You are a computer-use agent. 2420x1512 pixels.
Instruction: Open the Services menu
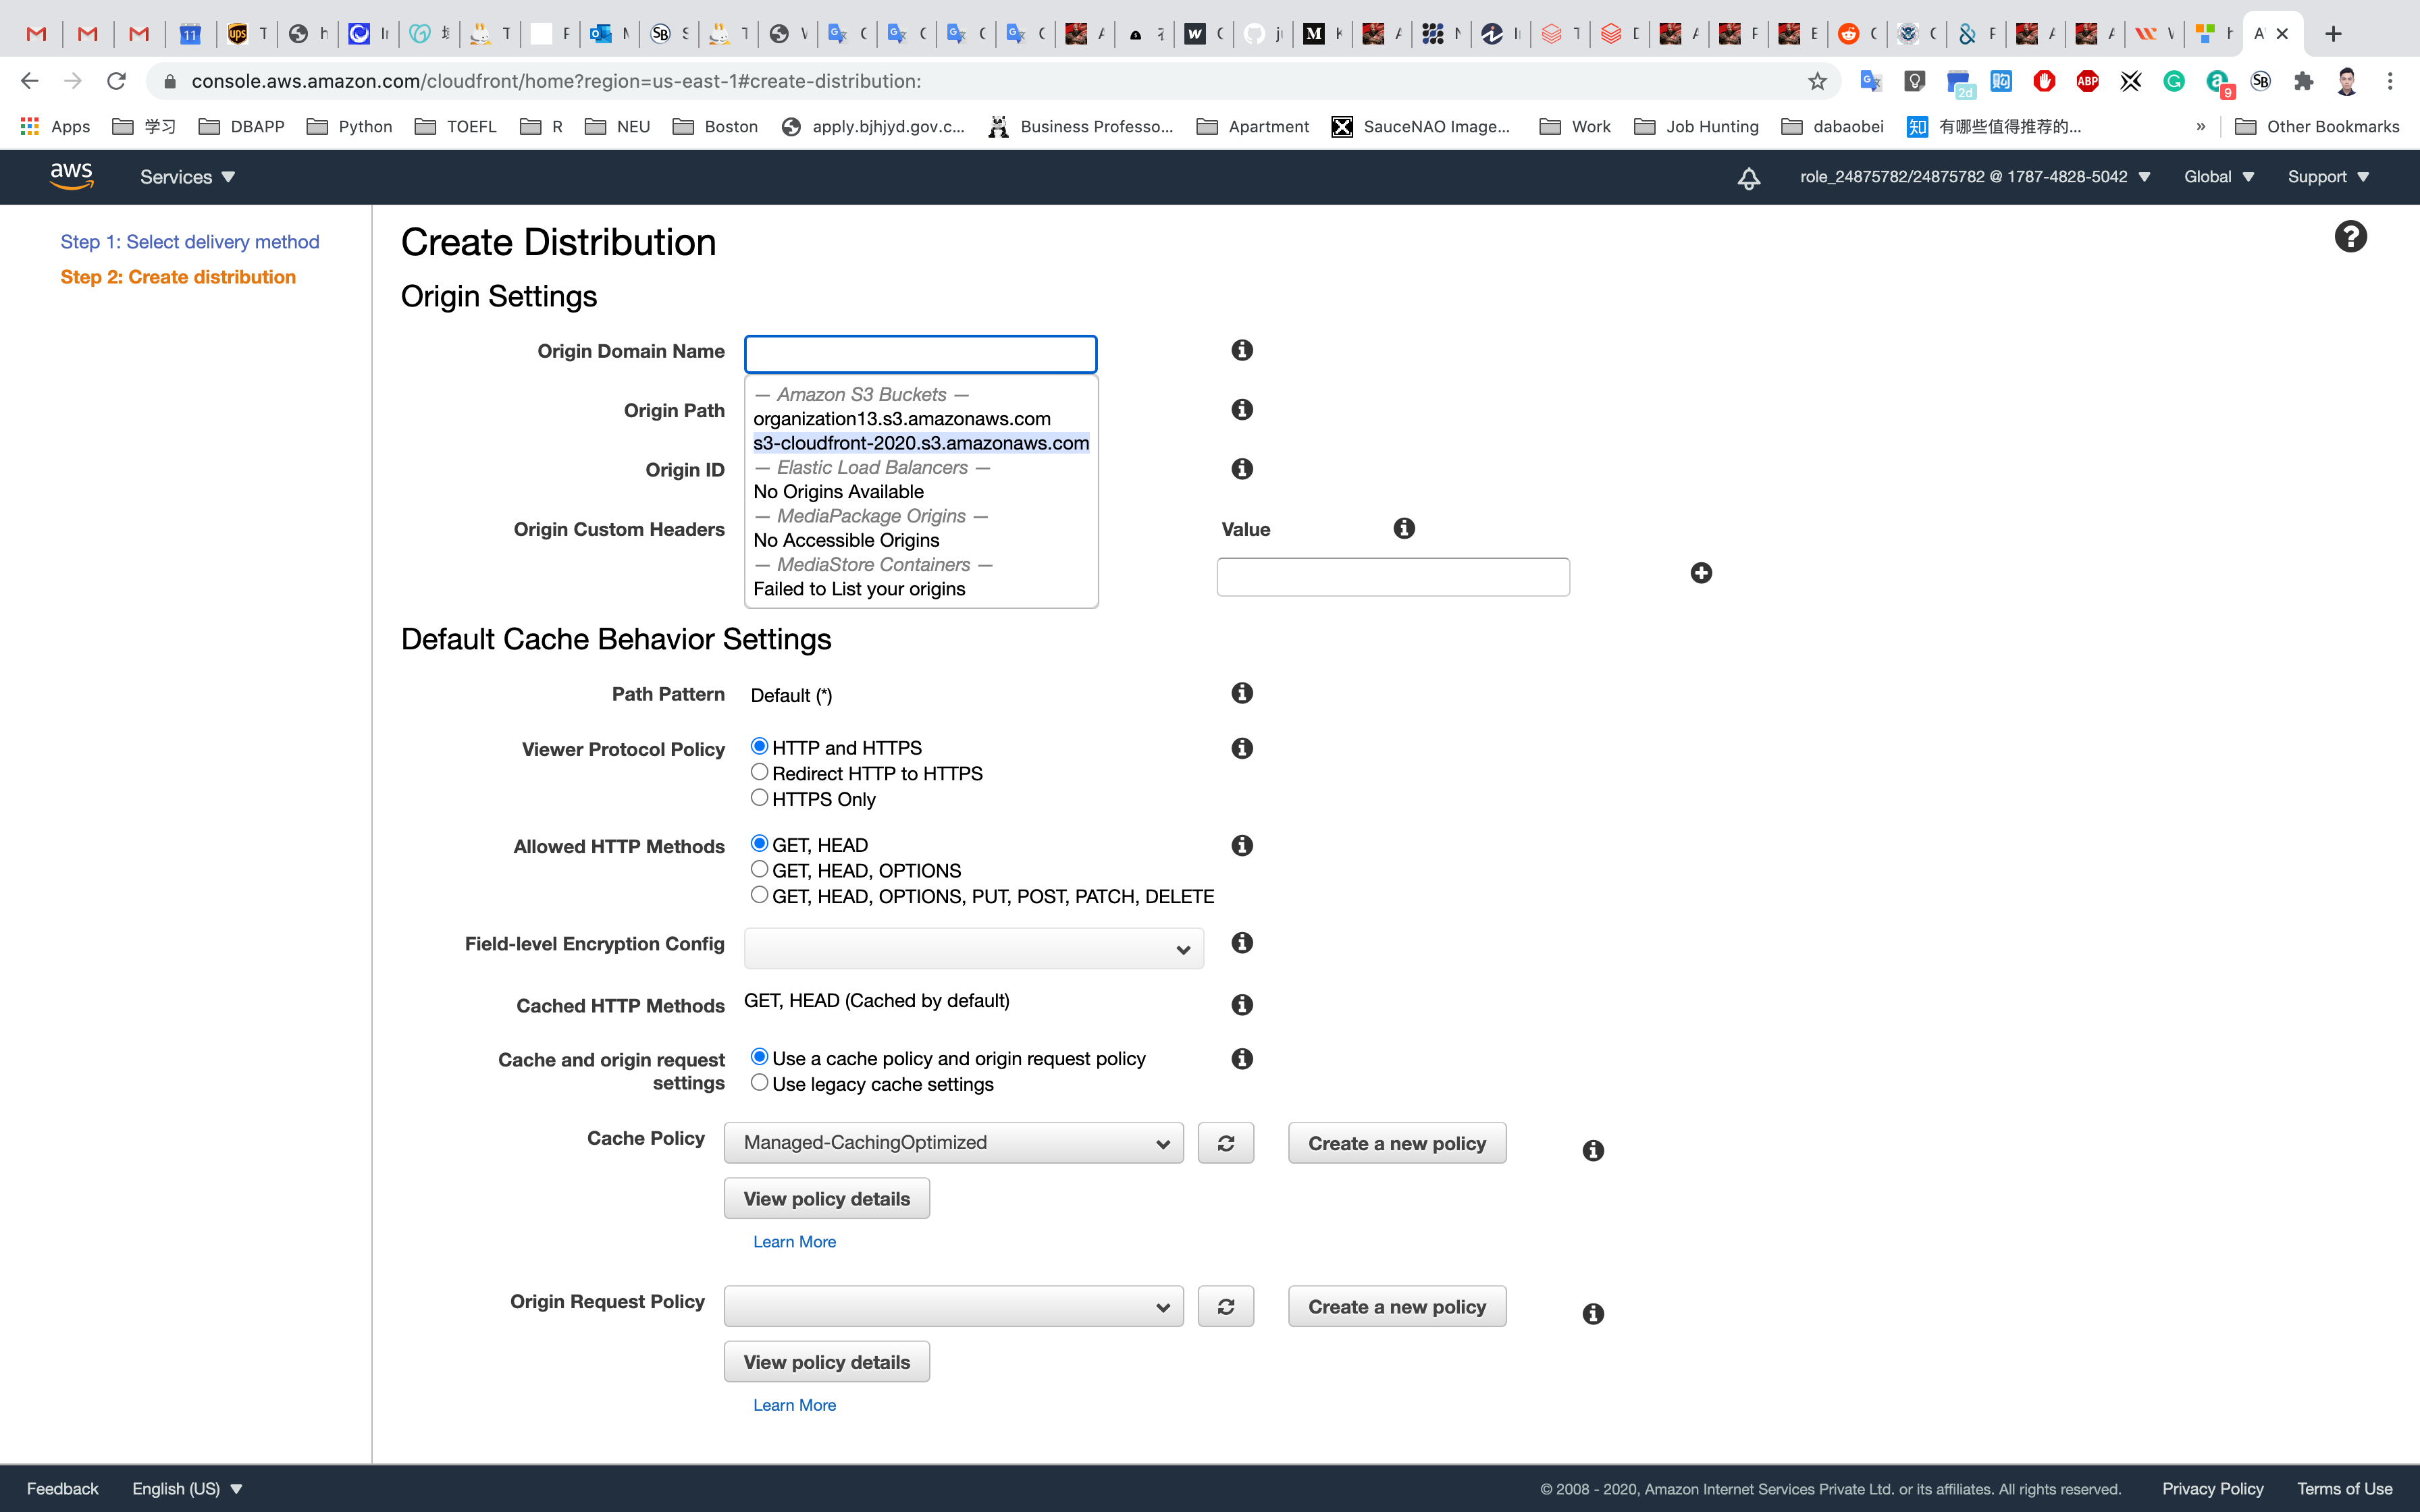[x=187, y=177]
